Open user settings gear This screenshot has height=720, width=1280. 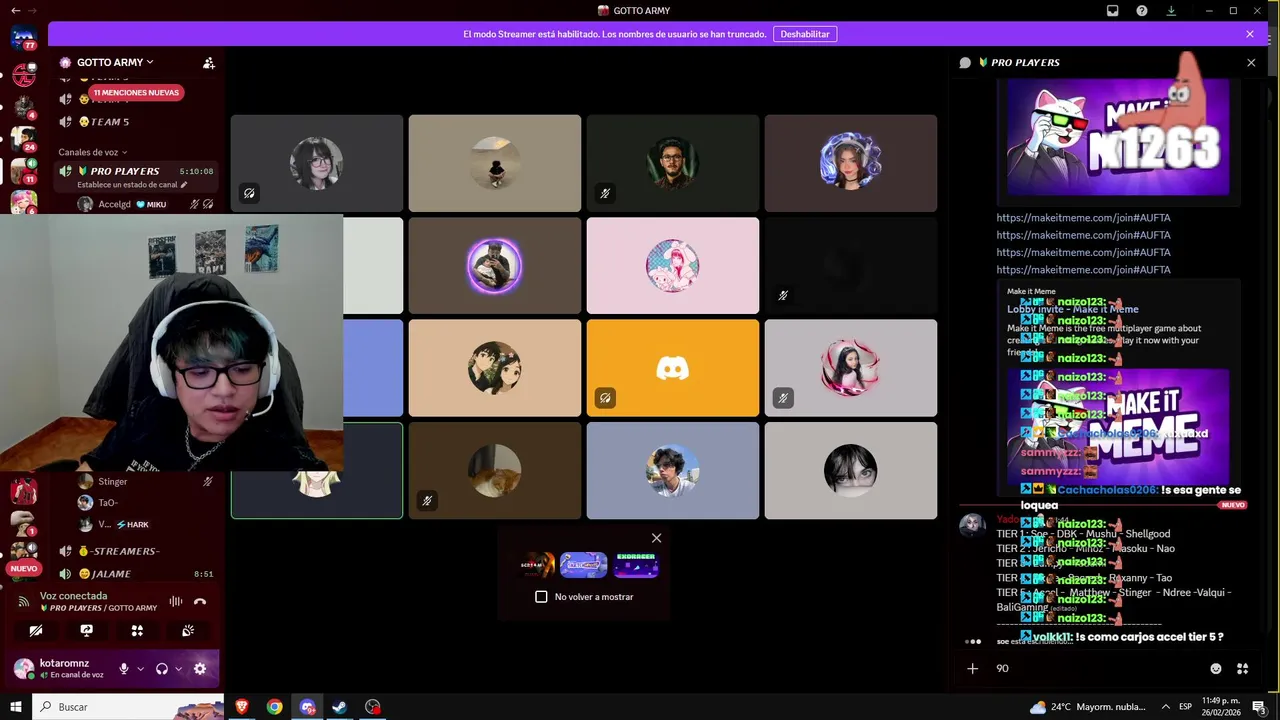coord(200,669)
